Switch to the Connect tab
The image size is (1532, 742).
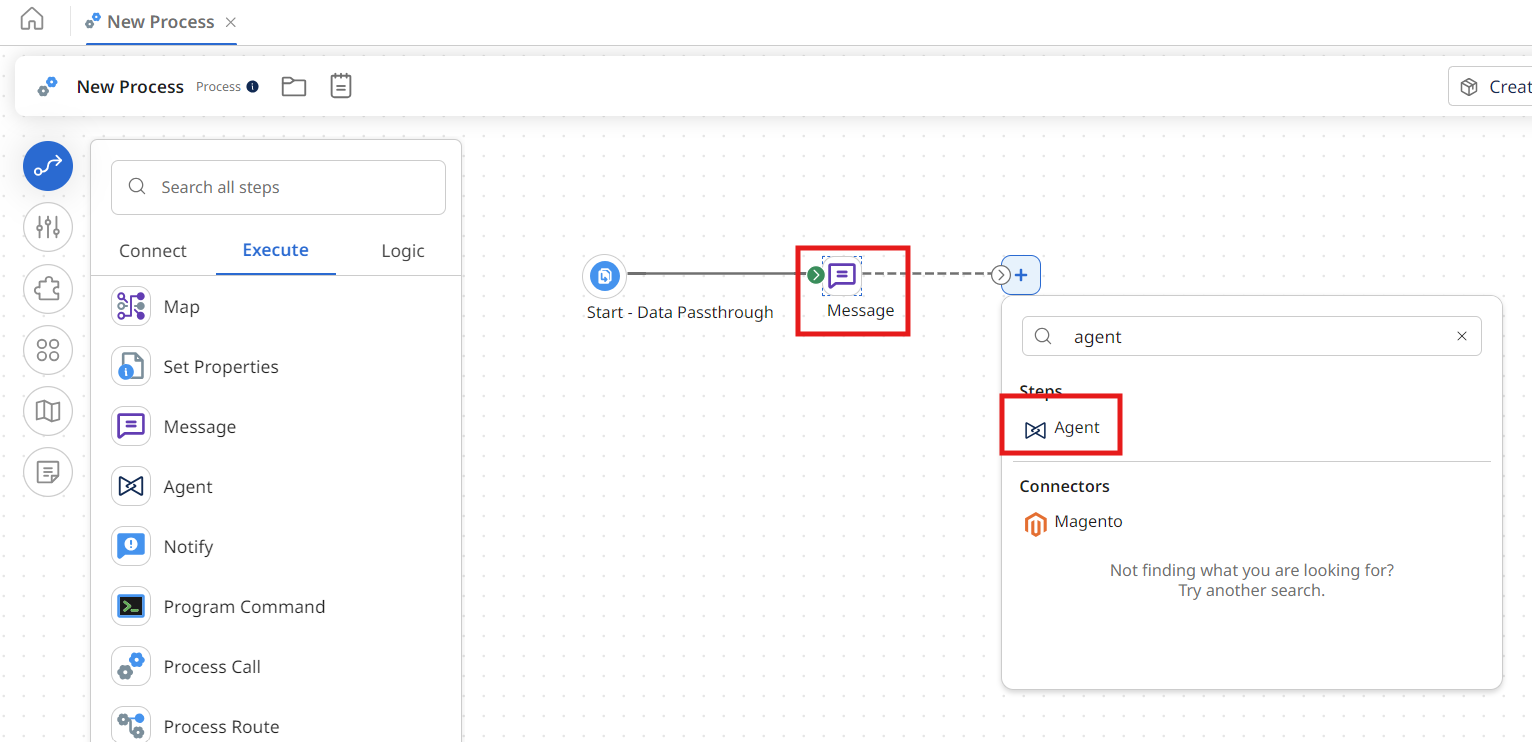point(153,251)
